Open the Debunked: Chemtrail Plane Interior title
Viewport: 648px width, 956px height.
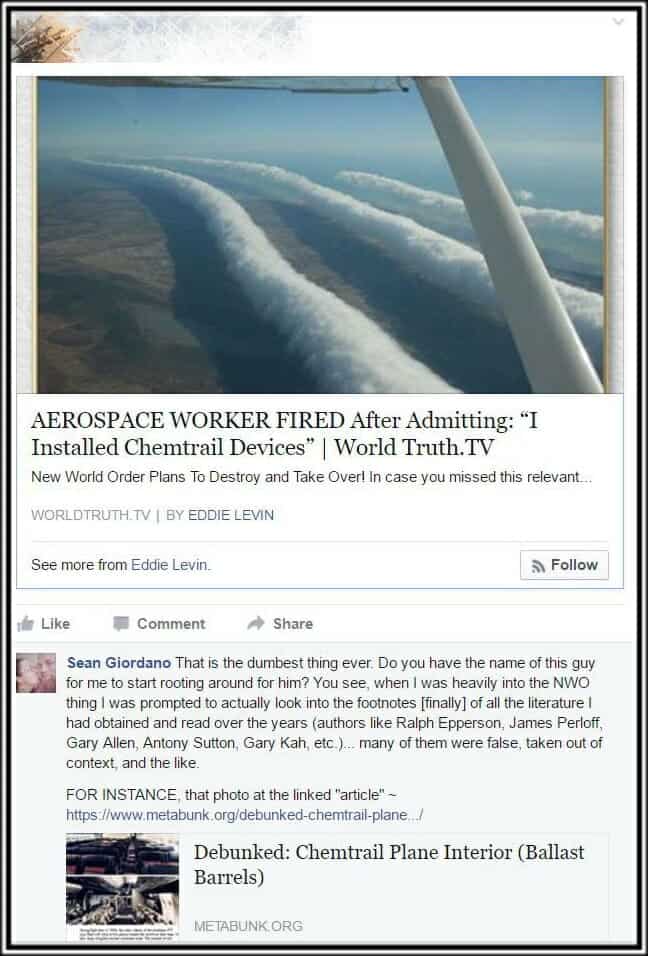coord(389,865)
